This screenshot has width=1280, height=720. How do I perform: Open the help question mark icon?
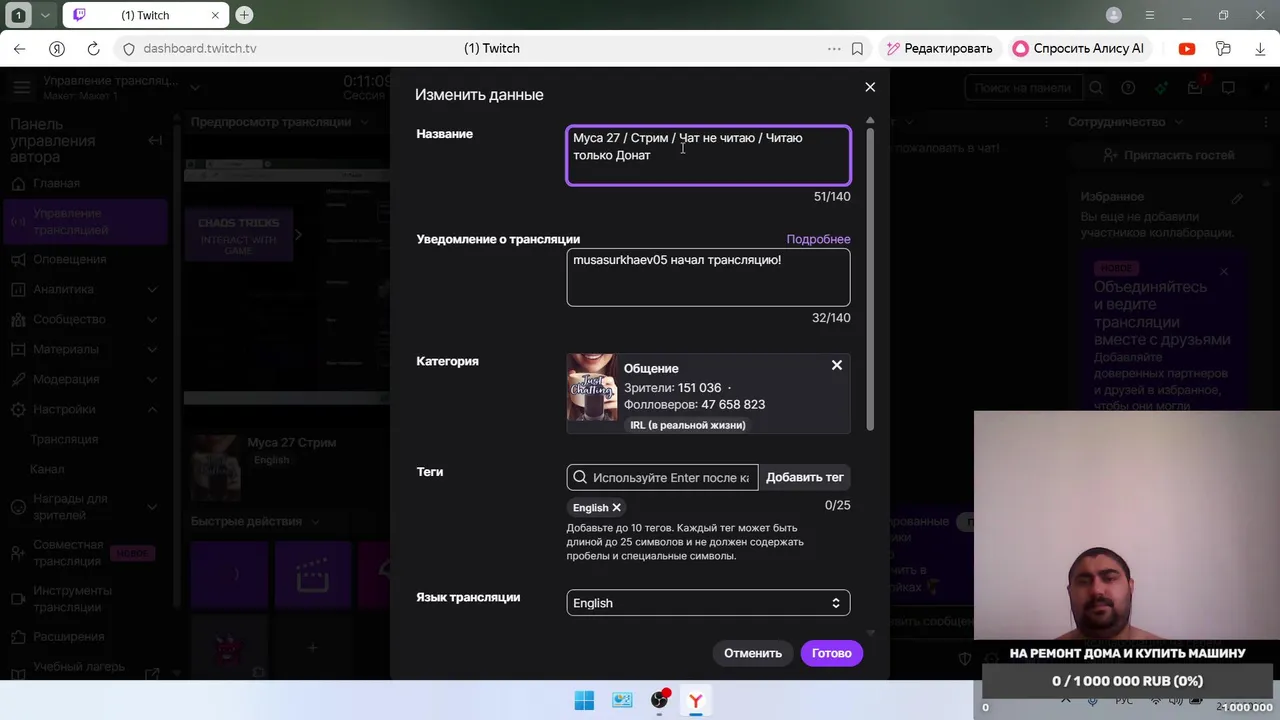click(1128, 88)
